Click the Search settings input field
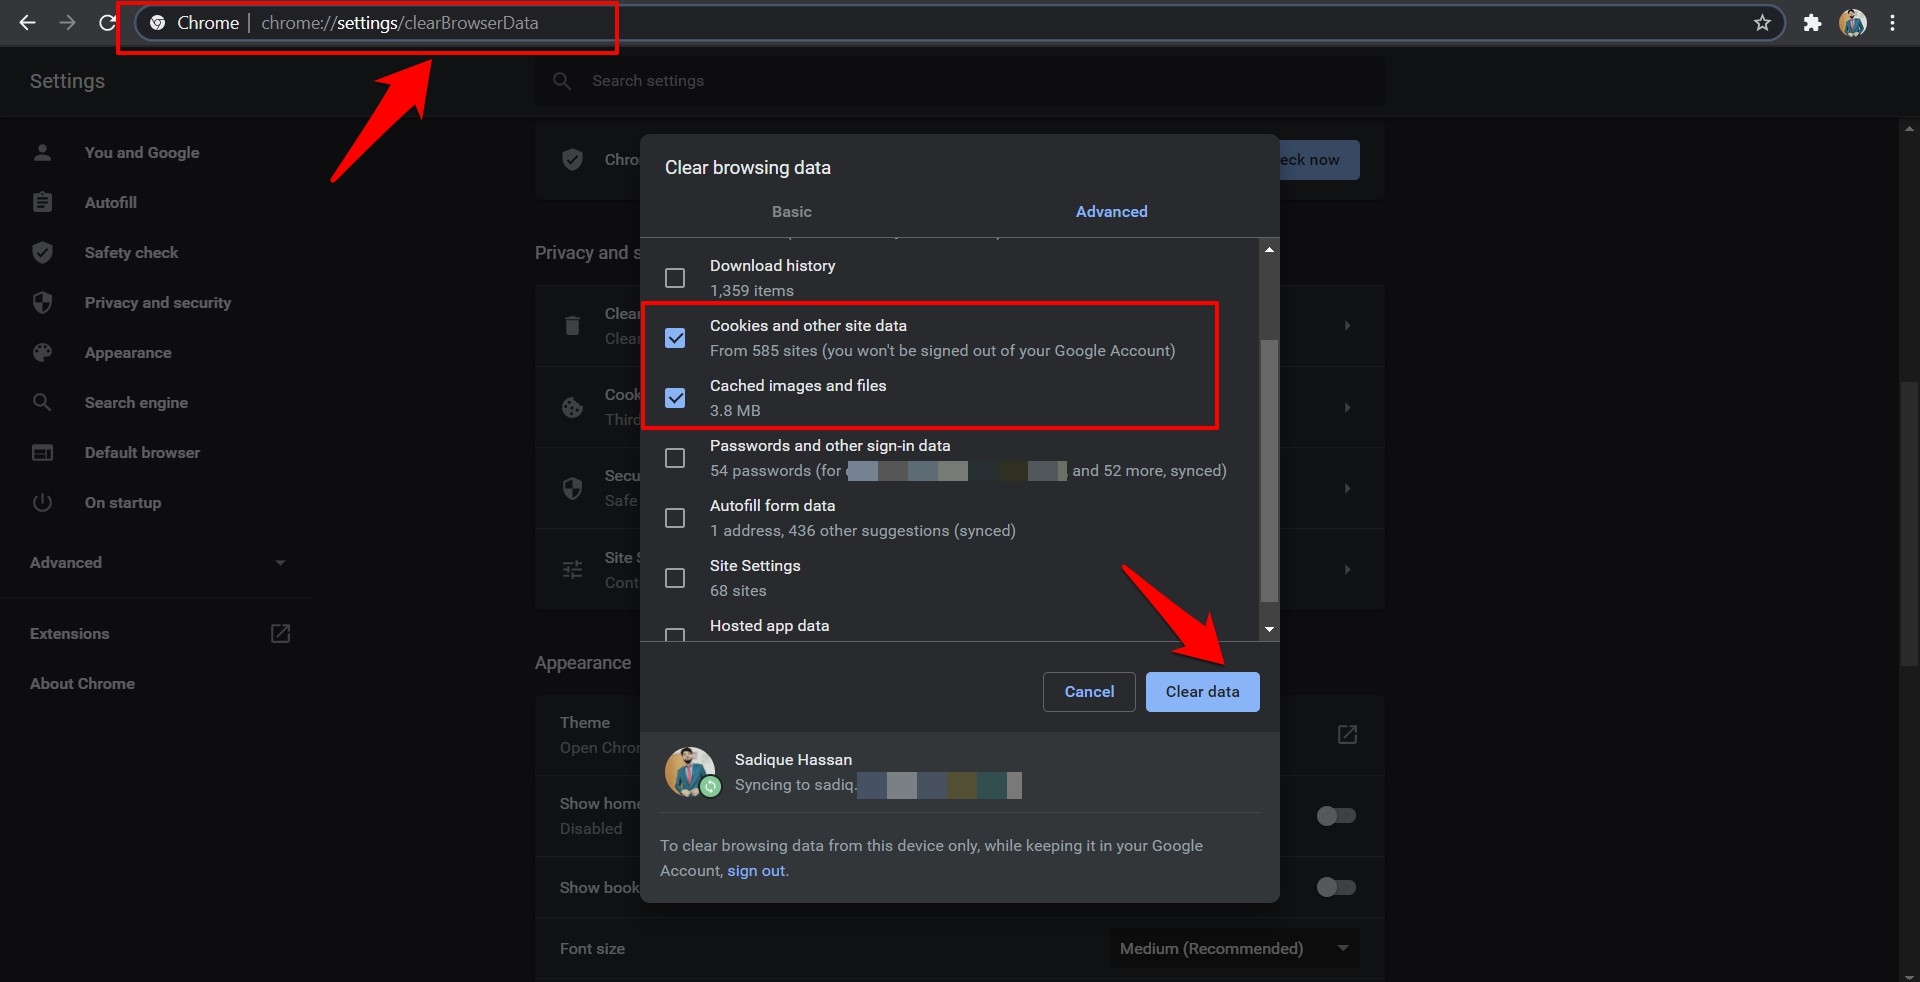Screen dimensions: 1920x982 click(960, 81)
